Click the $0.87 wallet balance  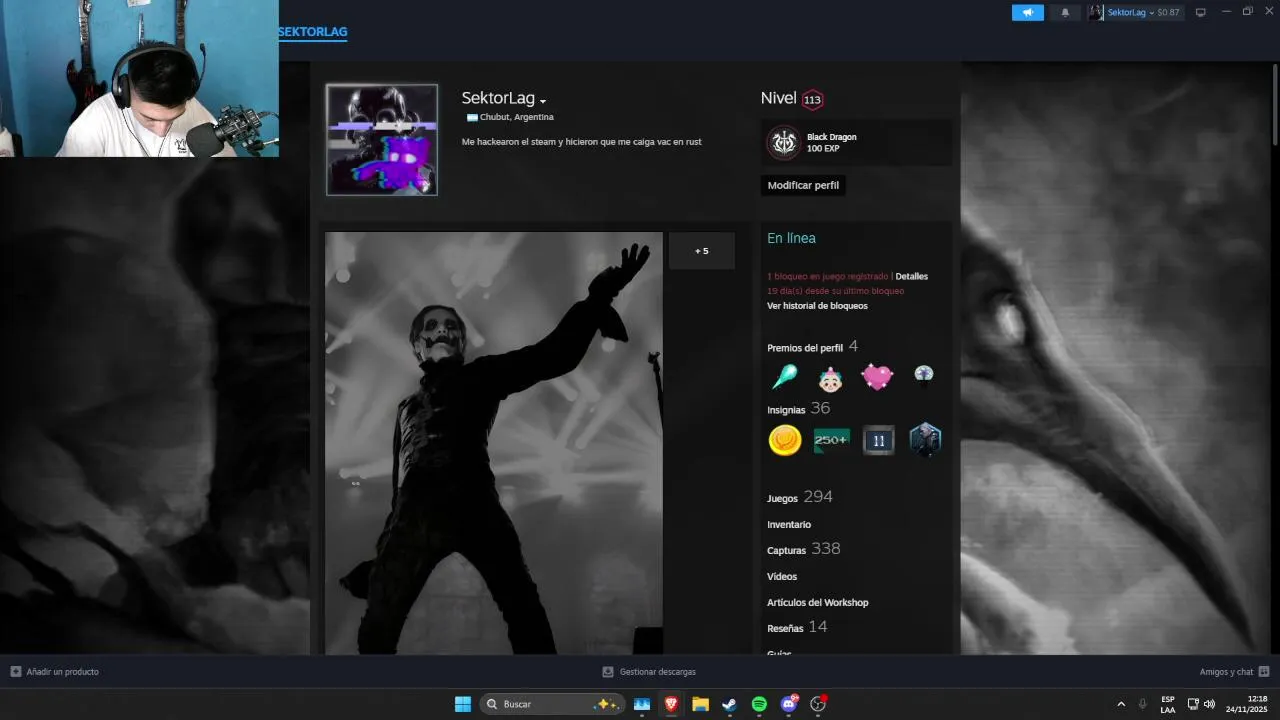click(x=1168, y=12)
